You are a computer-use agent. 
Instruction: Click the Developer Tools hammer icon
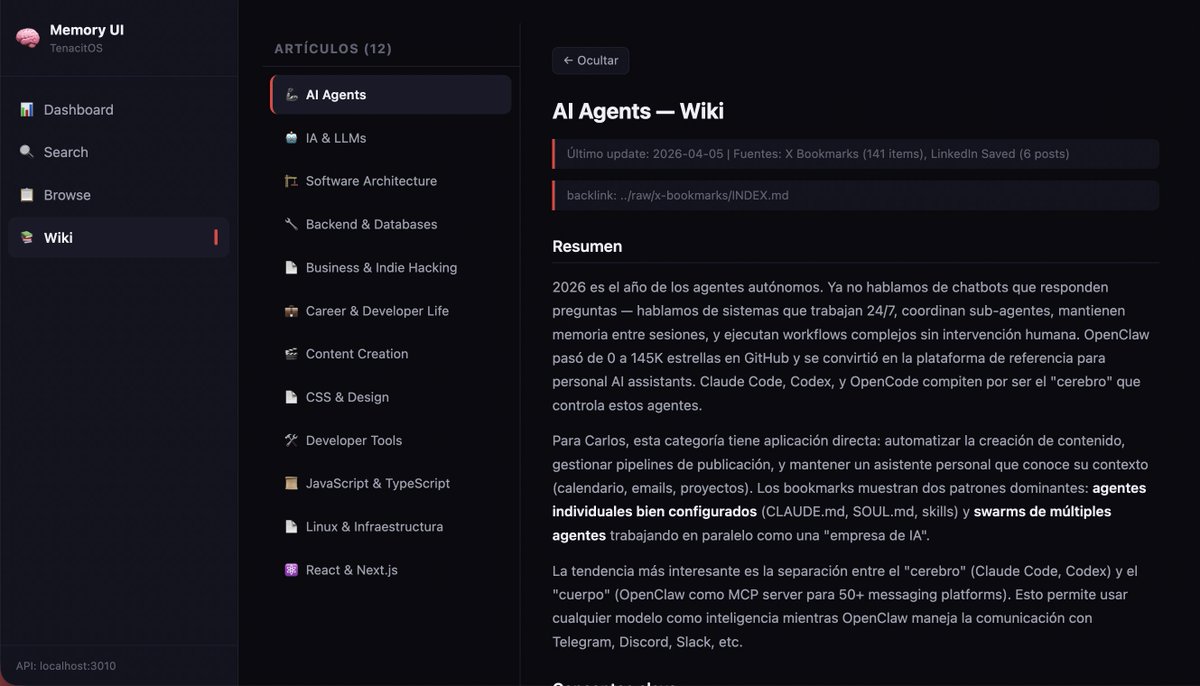291,440
